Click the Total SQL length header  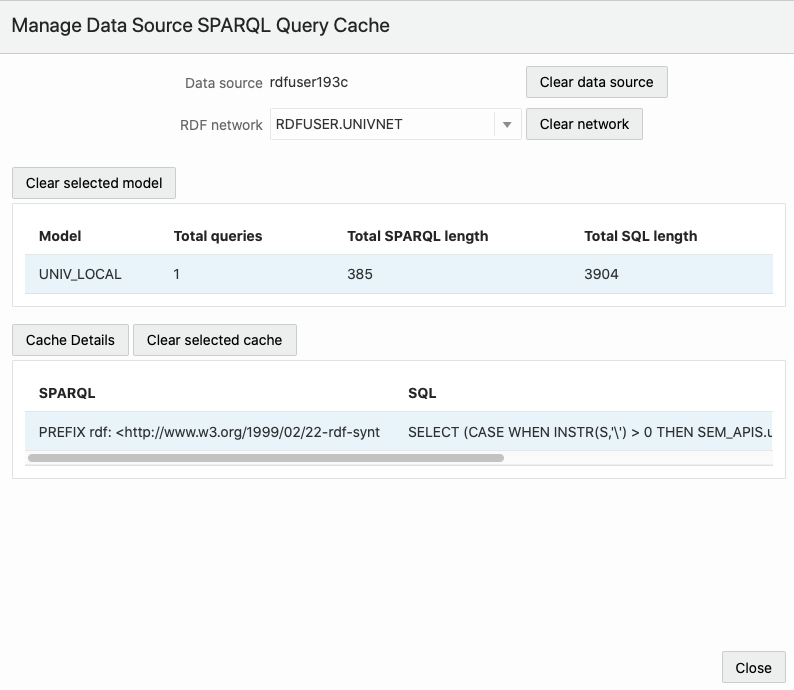pos(641,236)
